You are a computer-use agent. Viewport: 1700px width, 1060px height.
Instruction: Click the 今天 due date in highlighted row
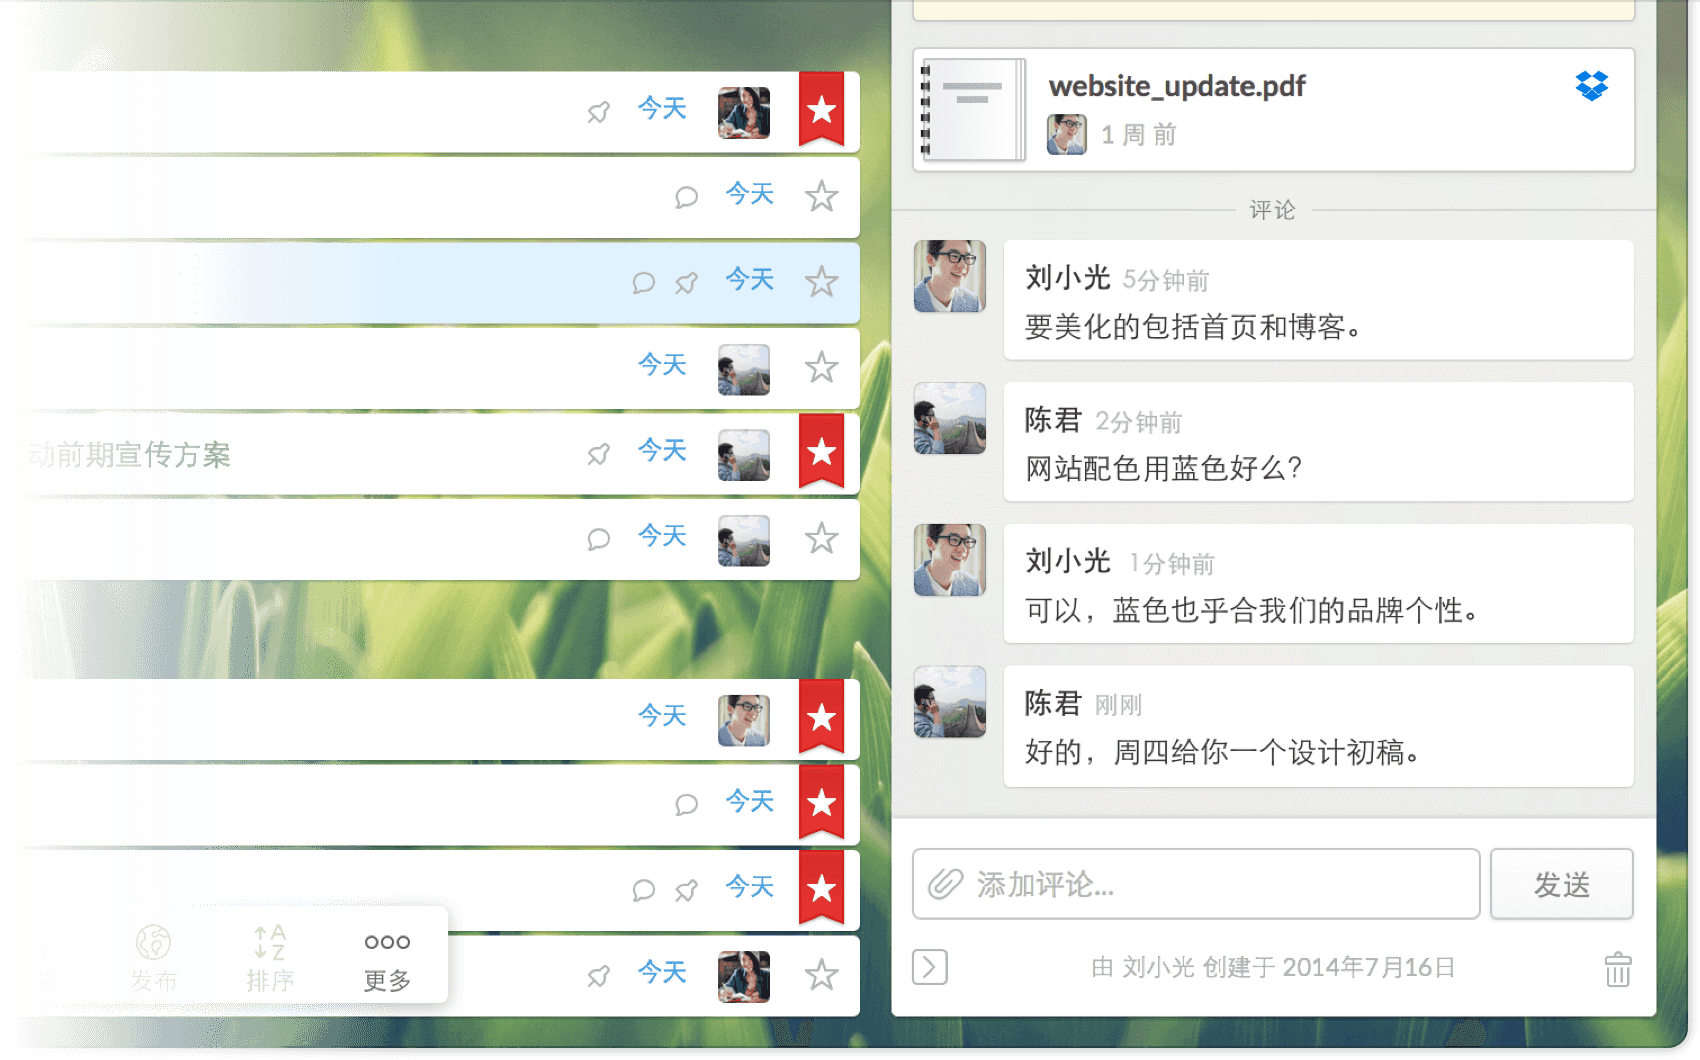(750, 279)
